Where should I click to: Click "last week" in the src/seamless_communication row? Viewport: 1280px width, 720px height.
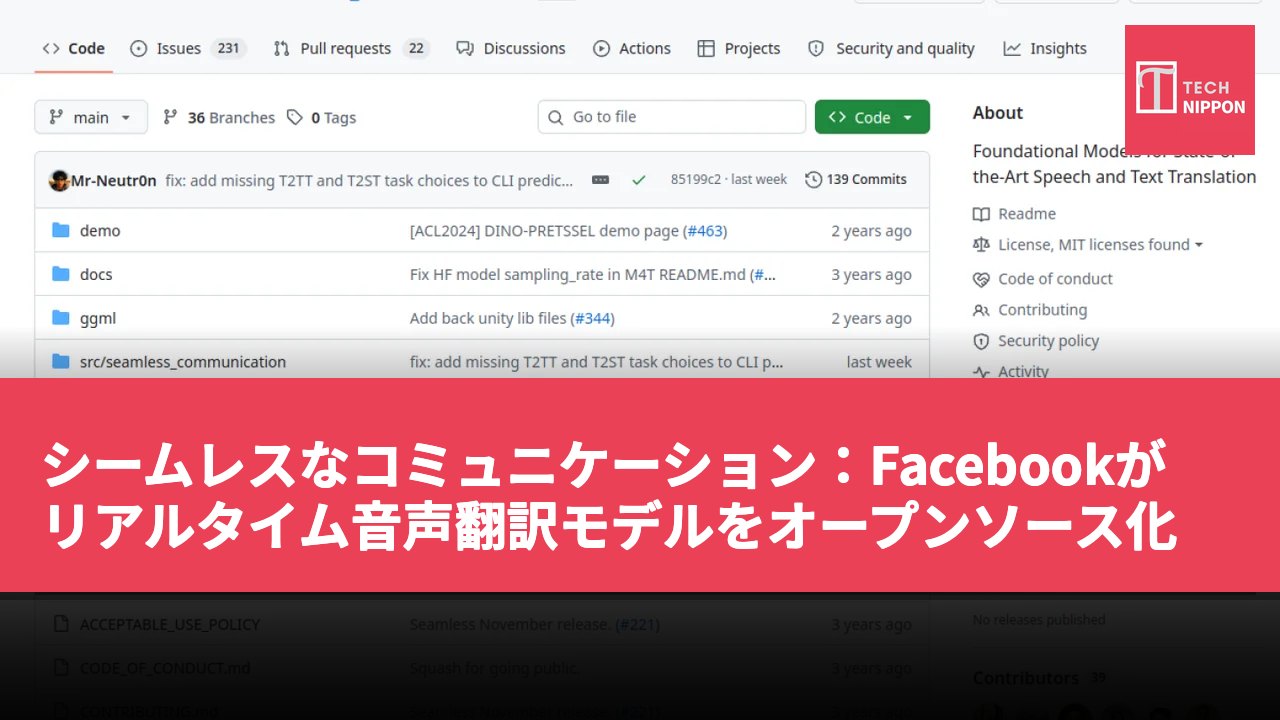tap(879, 362)
